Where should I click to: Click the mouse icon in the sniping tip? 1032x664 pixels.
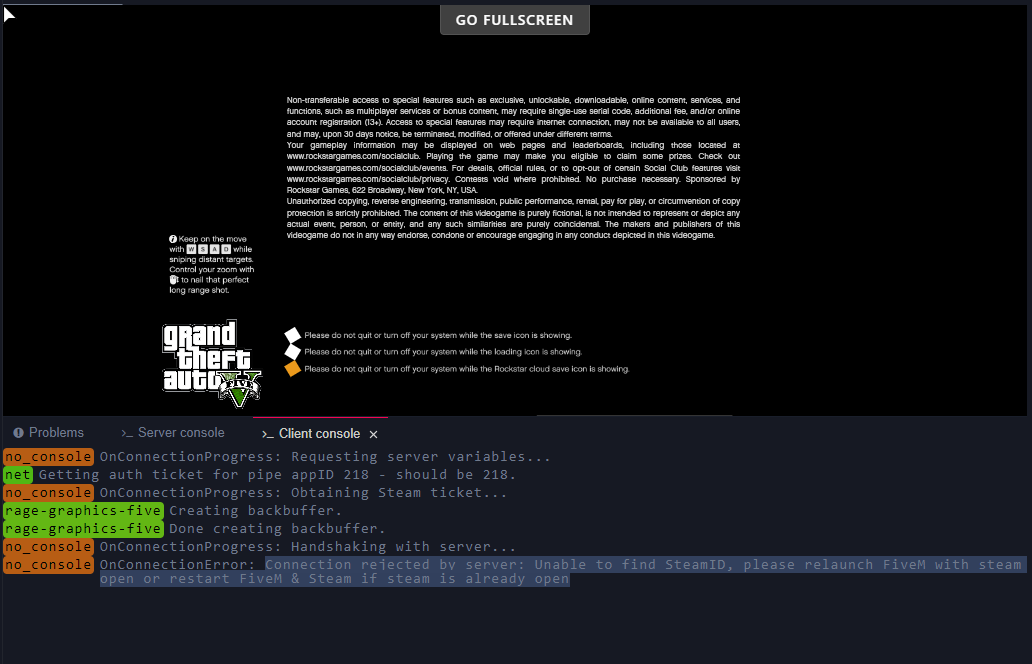pyautogui.click(x=174, y=280)
